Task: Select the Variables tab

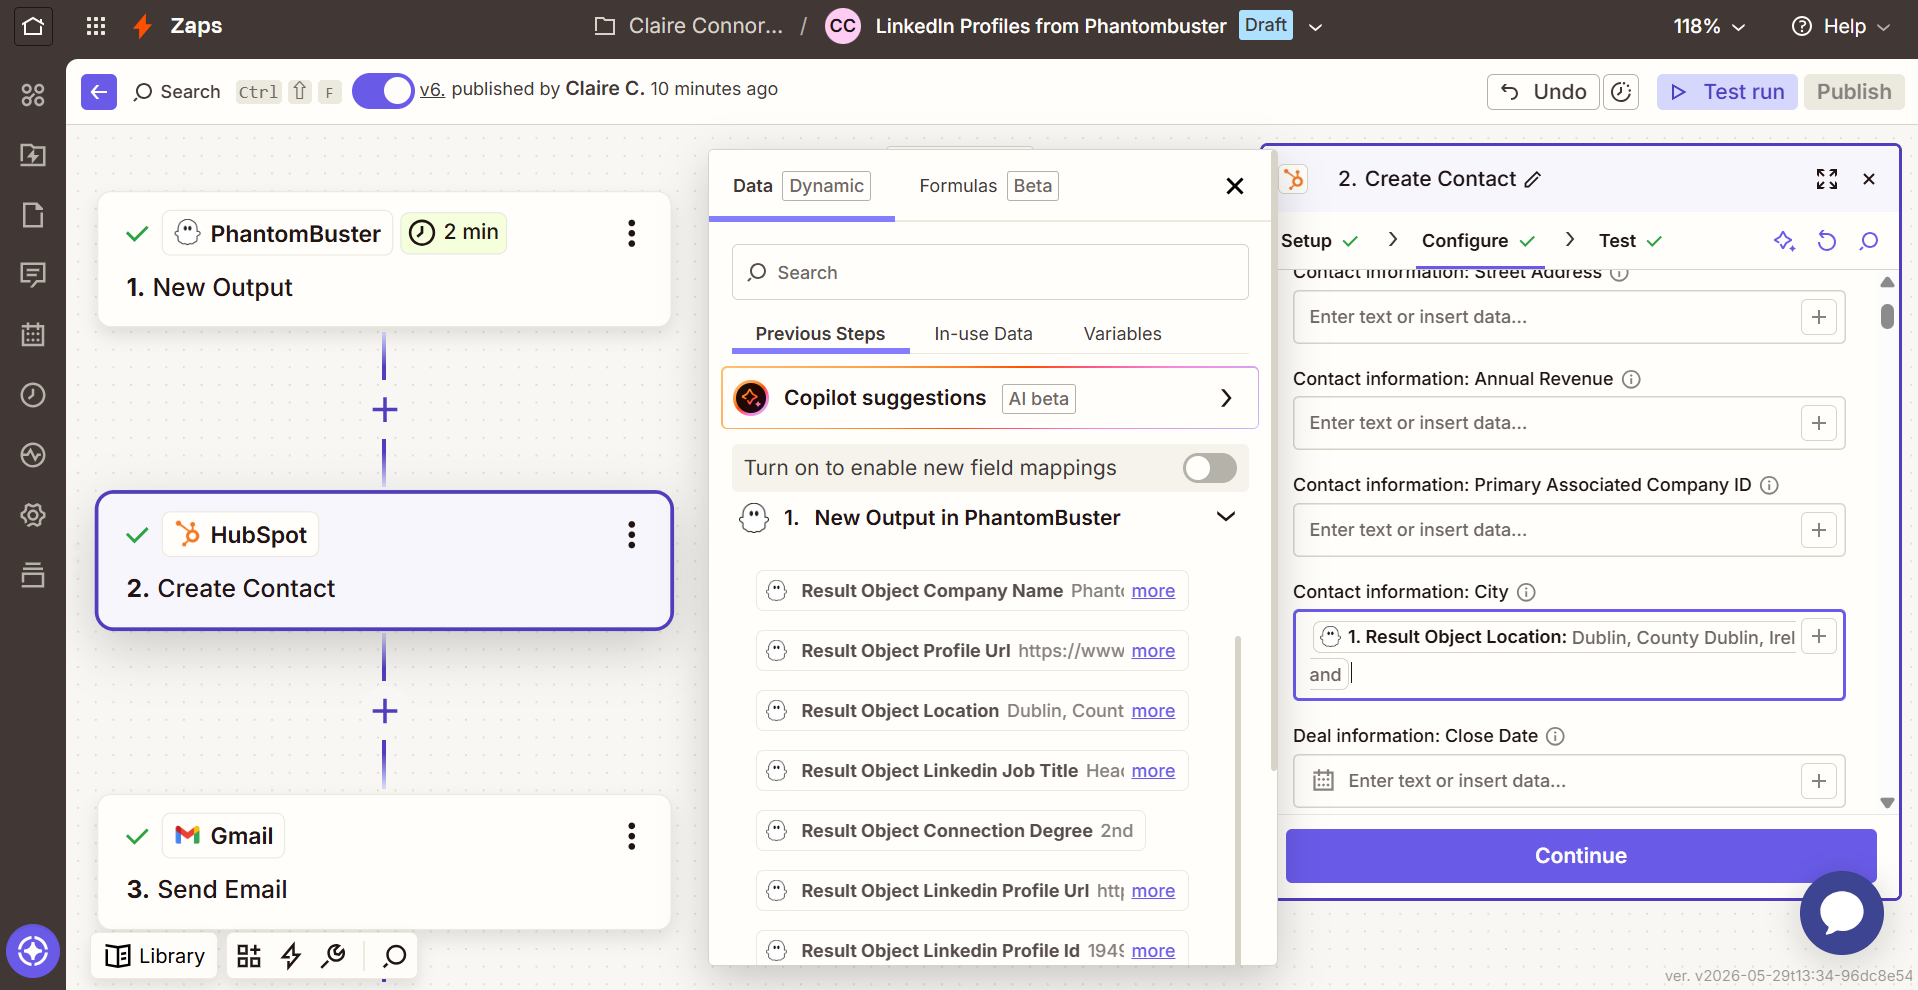Action: [1122, 334]
